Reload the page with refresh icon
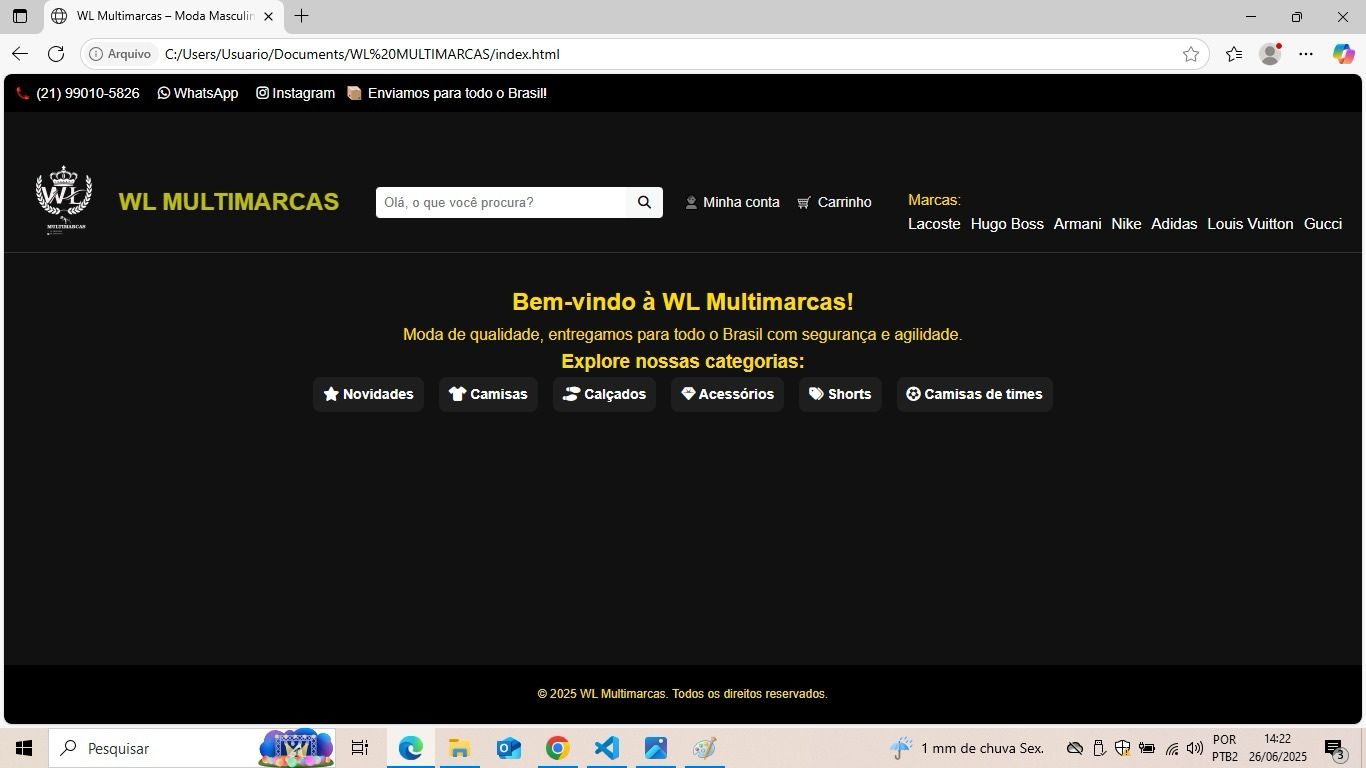Screen dimensions: 1366x768 (56, 54)
